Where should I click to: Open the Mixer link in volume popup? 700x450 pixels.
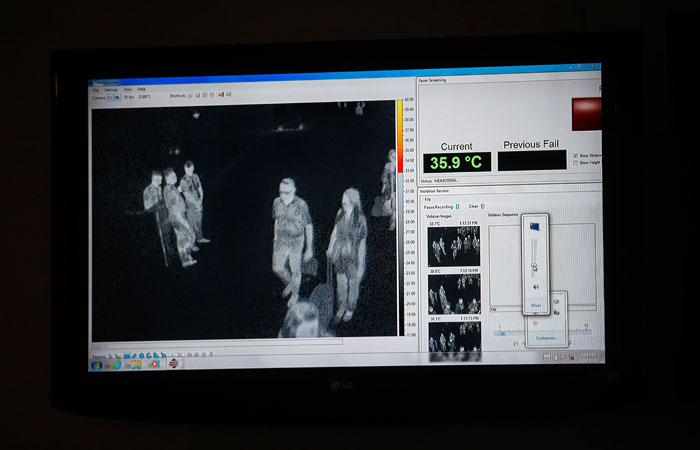[x=535, y=304]
